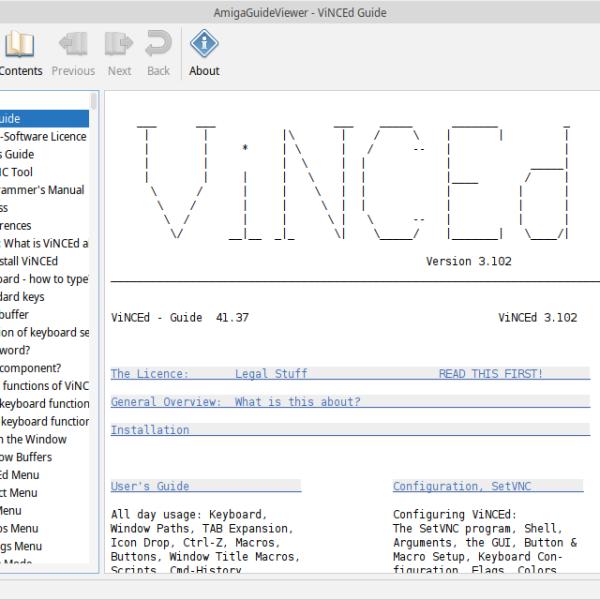The image size is (600, 600).
Task: Select the "rammer's Manual" sidebar entry
Action: click(x=44, y=190)
